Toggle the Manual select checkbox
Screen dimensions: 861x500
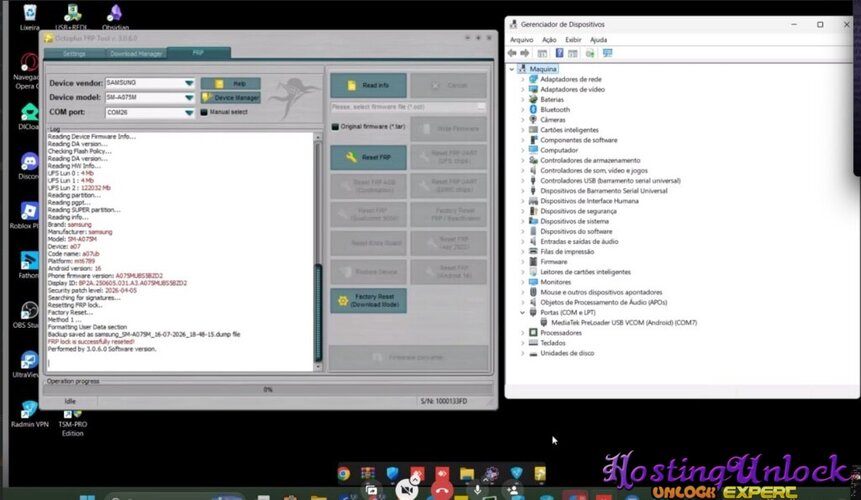tap(204, 112)
